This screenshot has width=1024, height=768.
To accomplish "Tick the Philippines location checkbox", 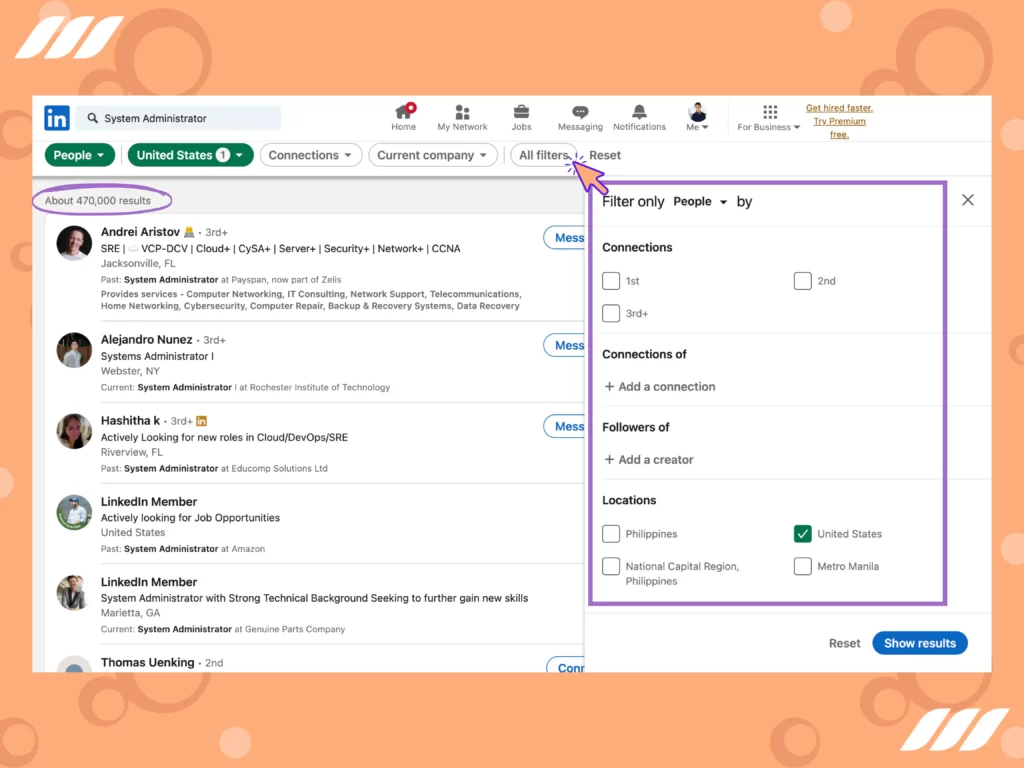I will coord(611,534).
